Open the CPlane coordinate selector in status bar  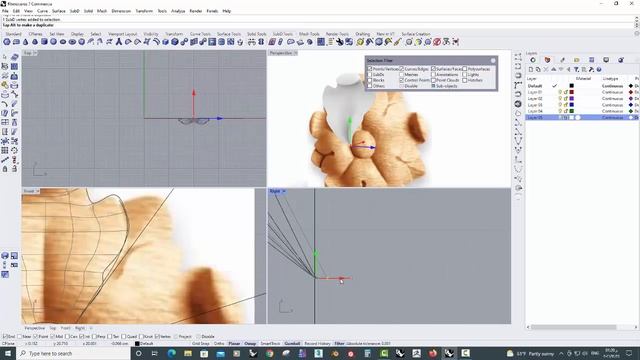[x=8, y=344]
